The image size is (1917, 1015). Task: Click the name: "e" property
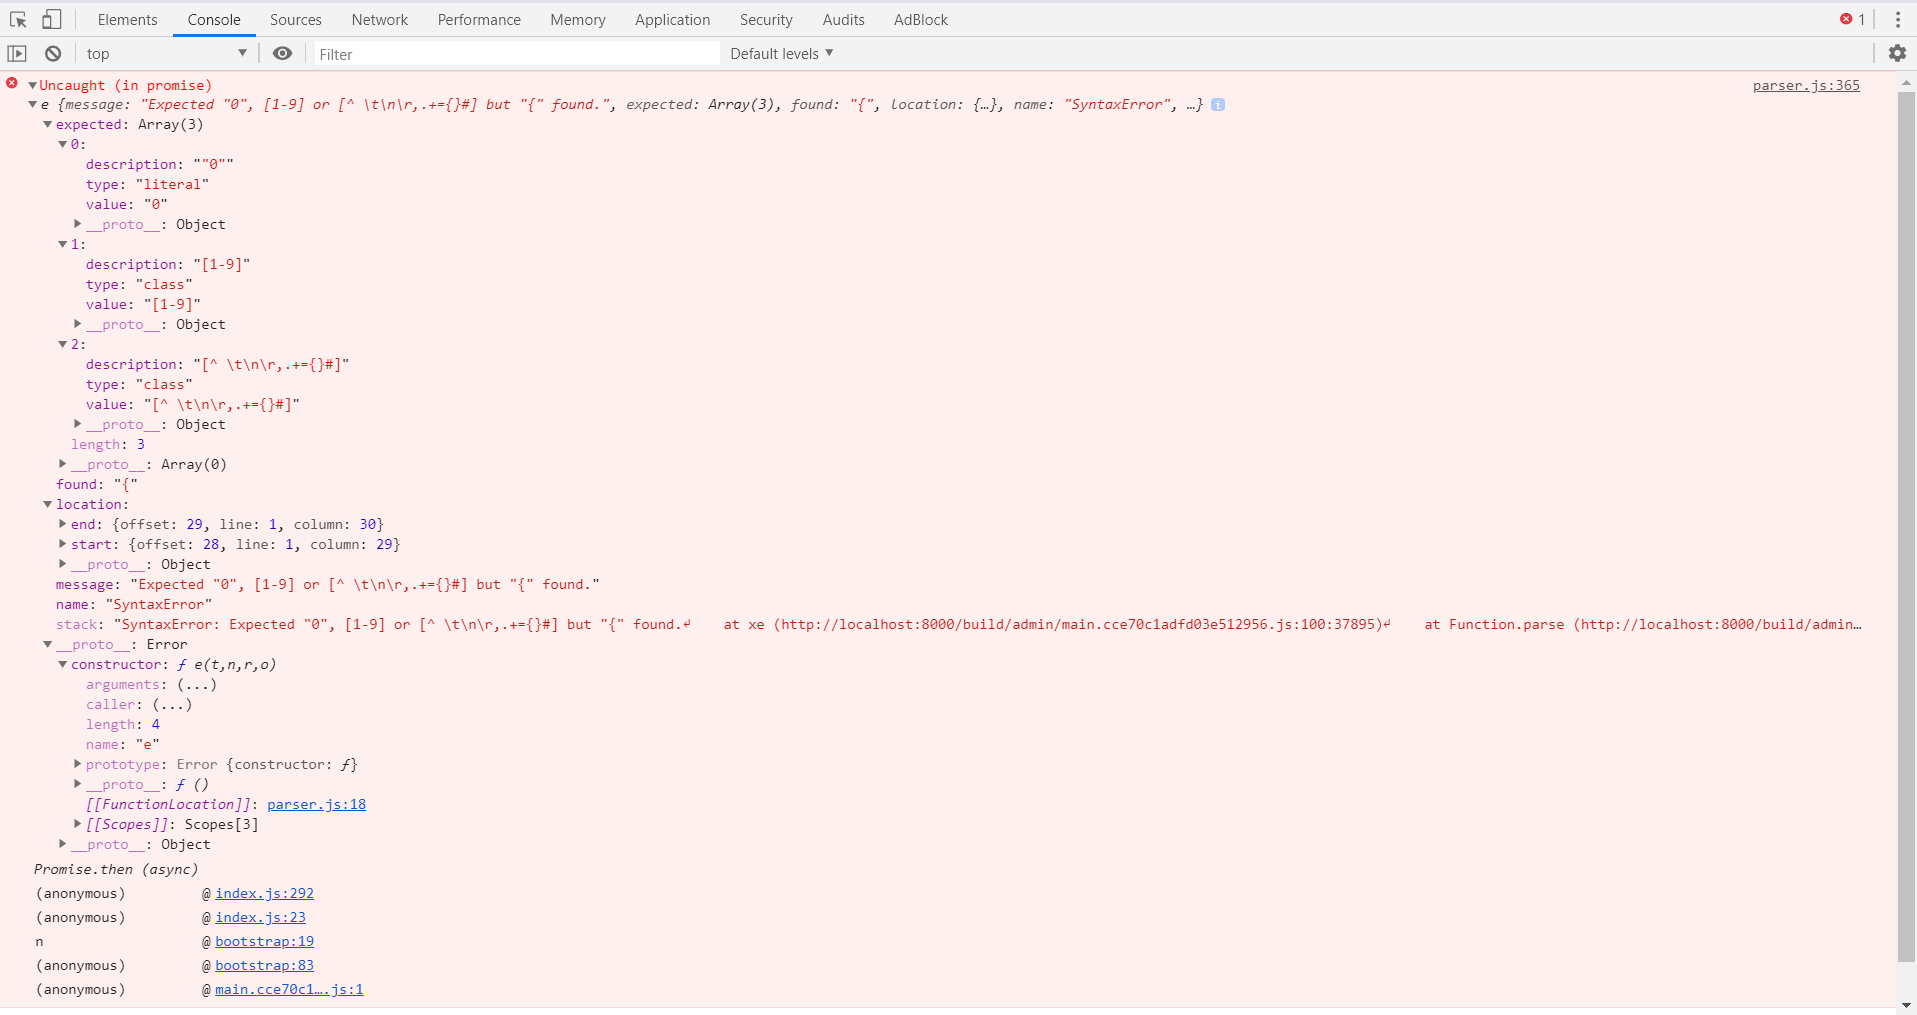122,744
